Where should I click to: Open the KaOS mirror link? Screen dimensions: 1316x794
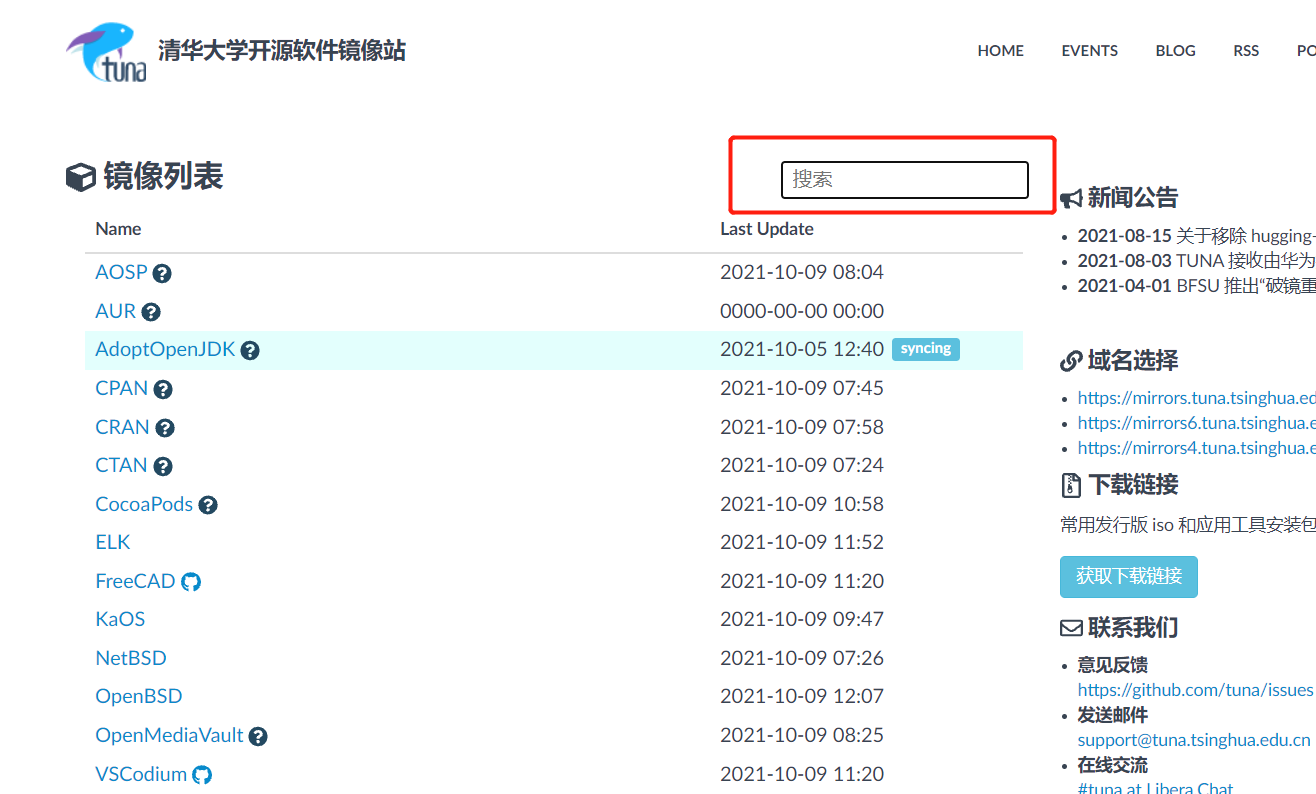120,619
